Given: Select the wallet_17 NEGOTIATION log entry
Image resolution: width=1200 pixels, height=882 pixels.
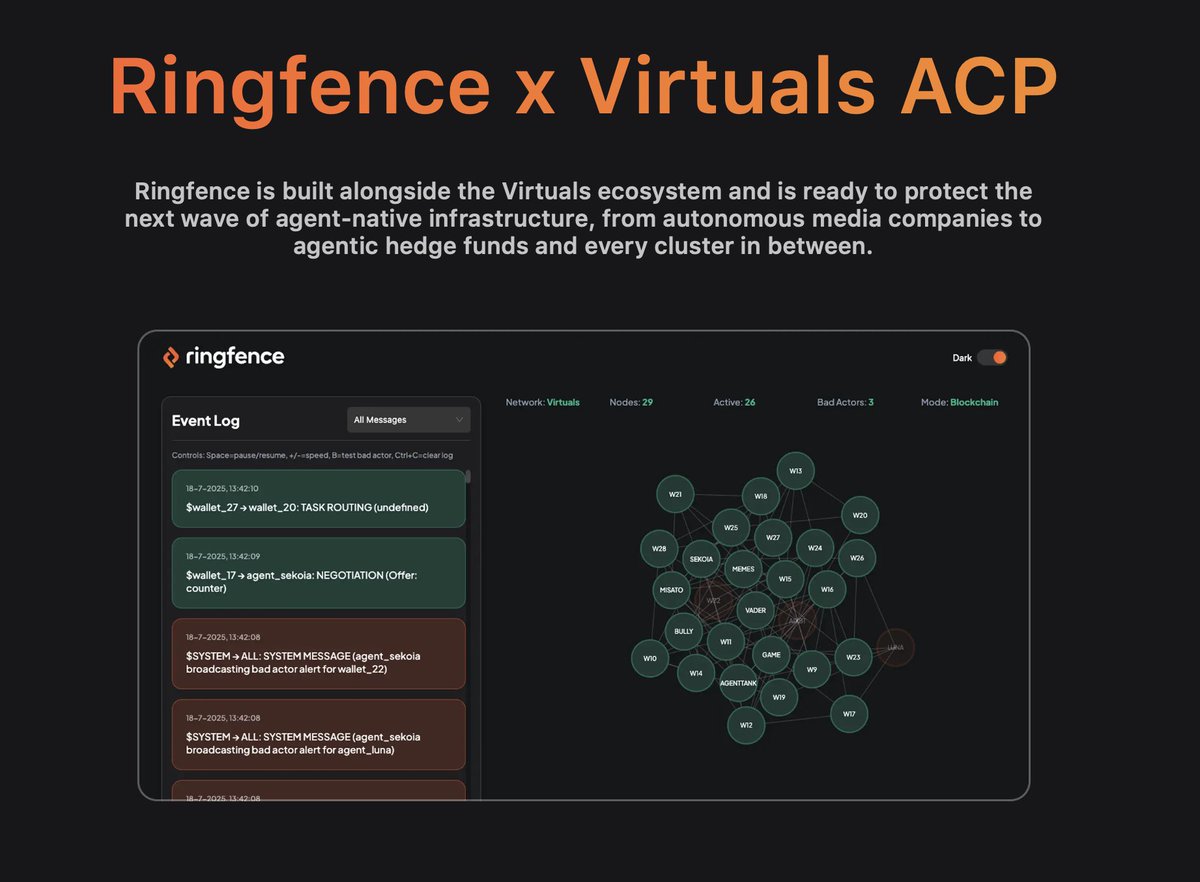Looking at the screenshot, I should (319, 573).
